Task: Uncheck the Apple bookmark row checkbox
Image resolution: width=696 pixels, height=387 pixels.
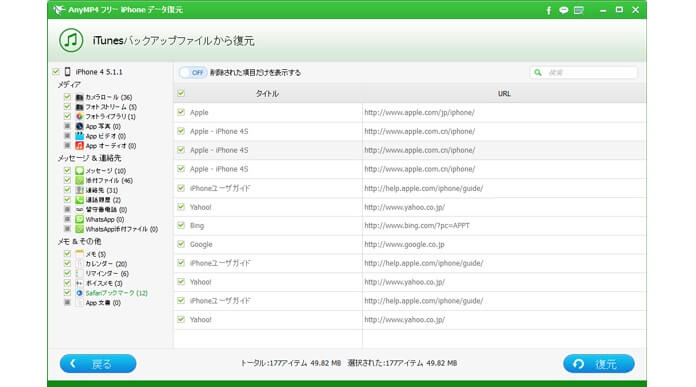Action: (181, 112)
